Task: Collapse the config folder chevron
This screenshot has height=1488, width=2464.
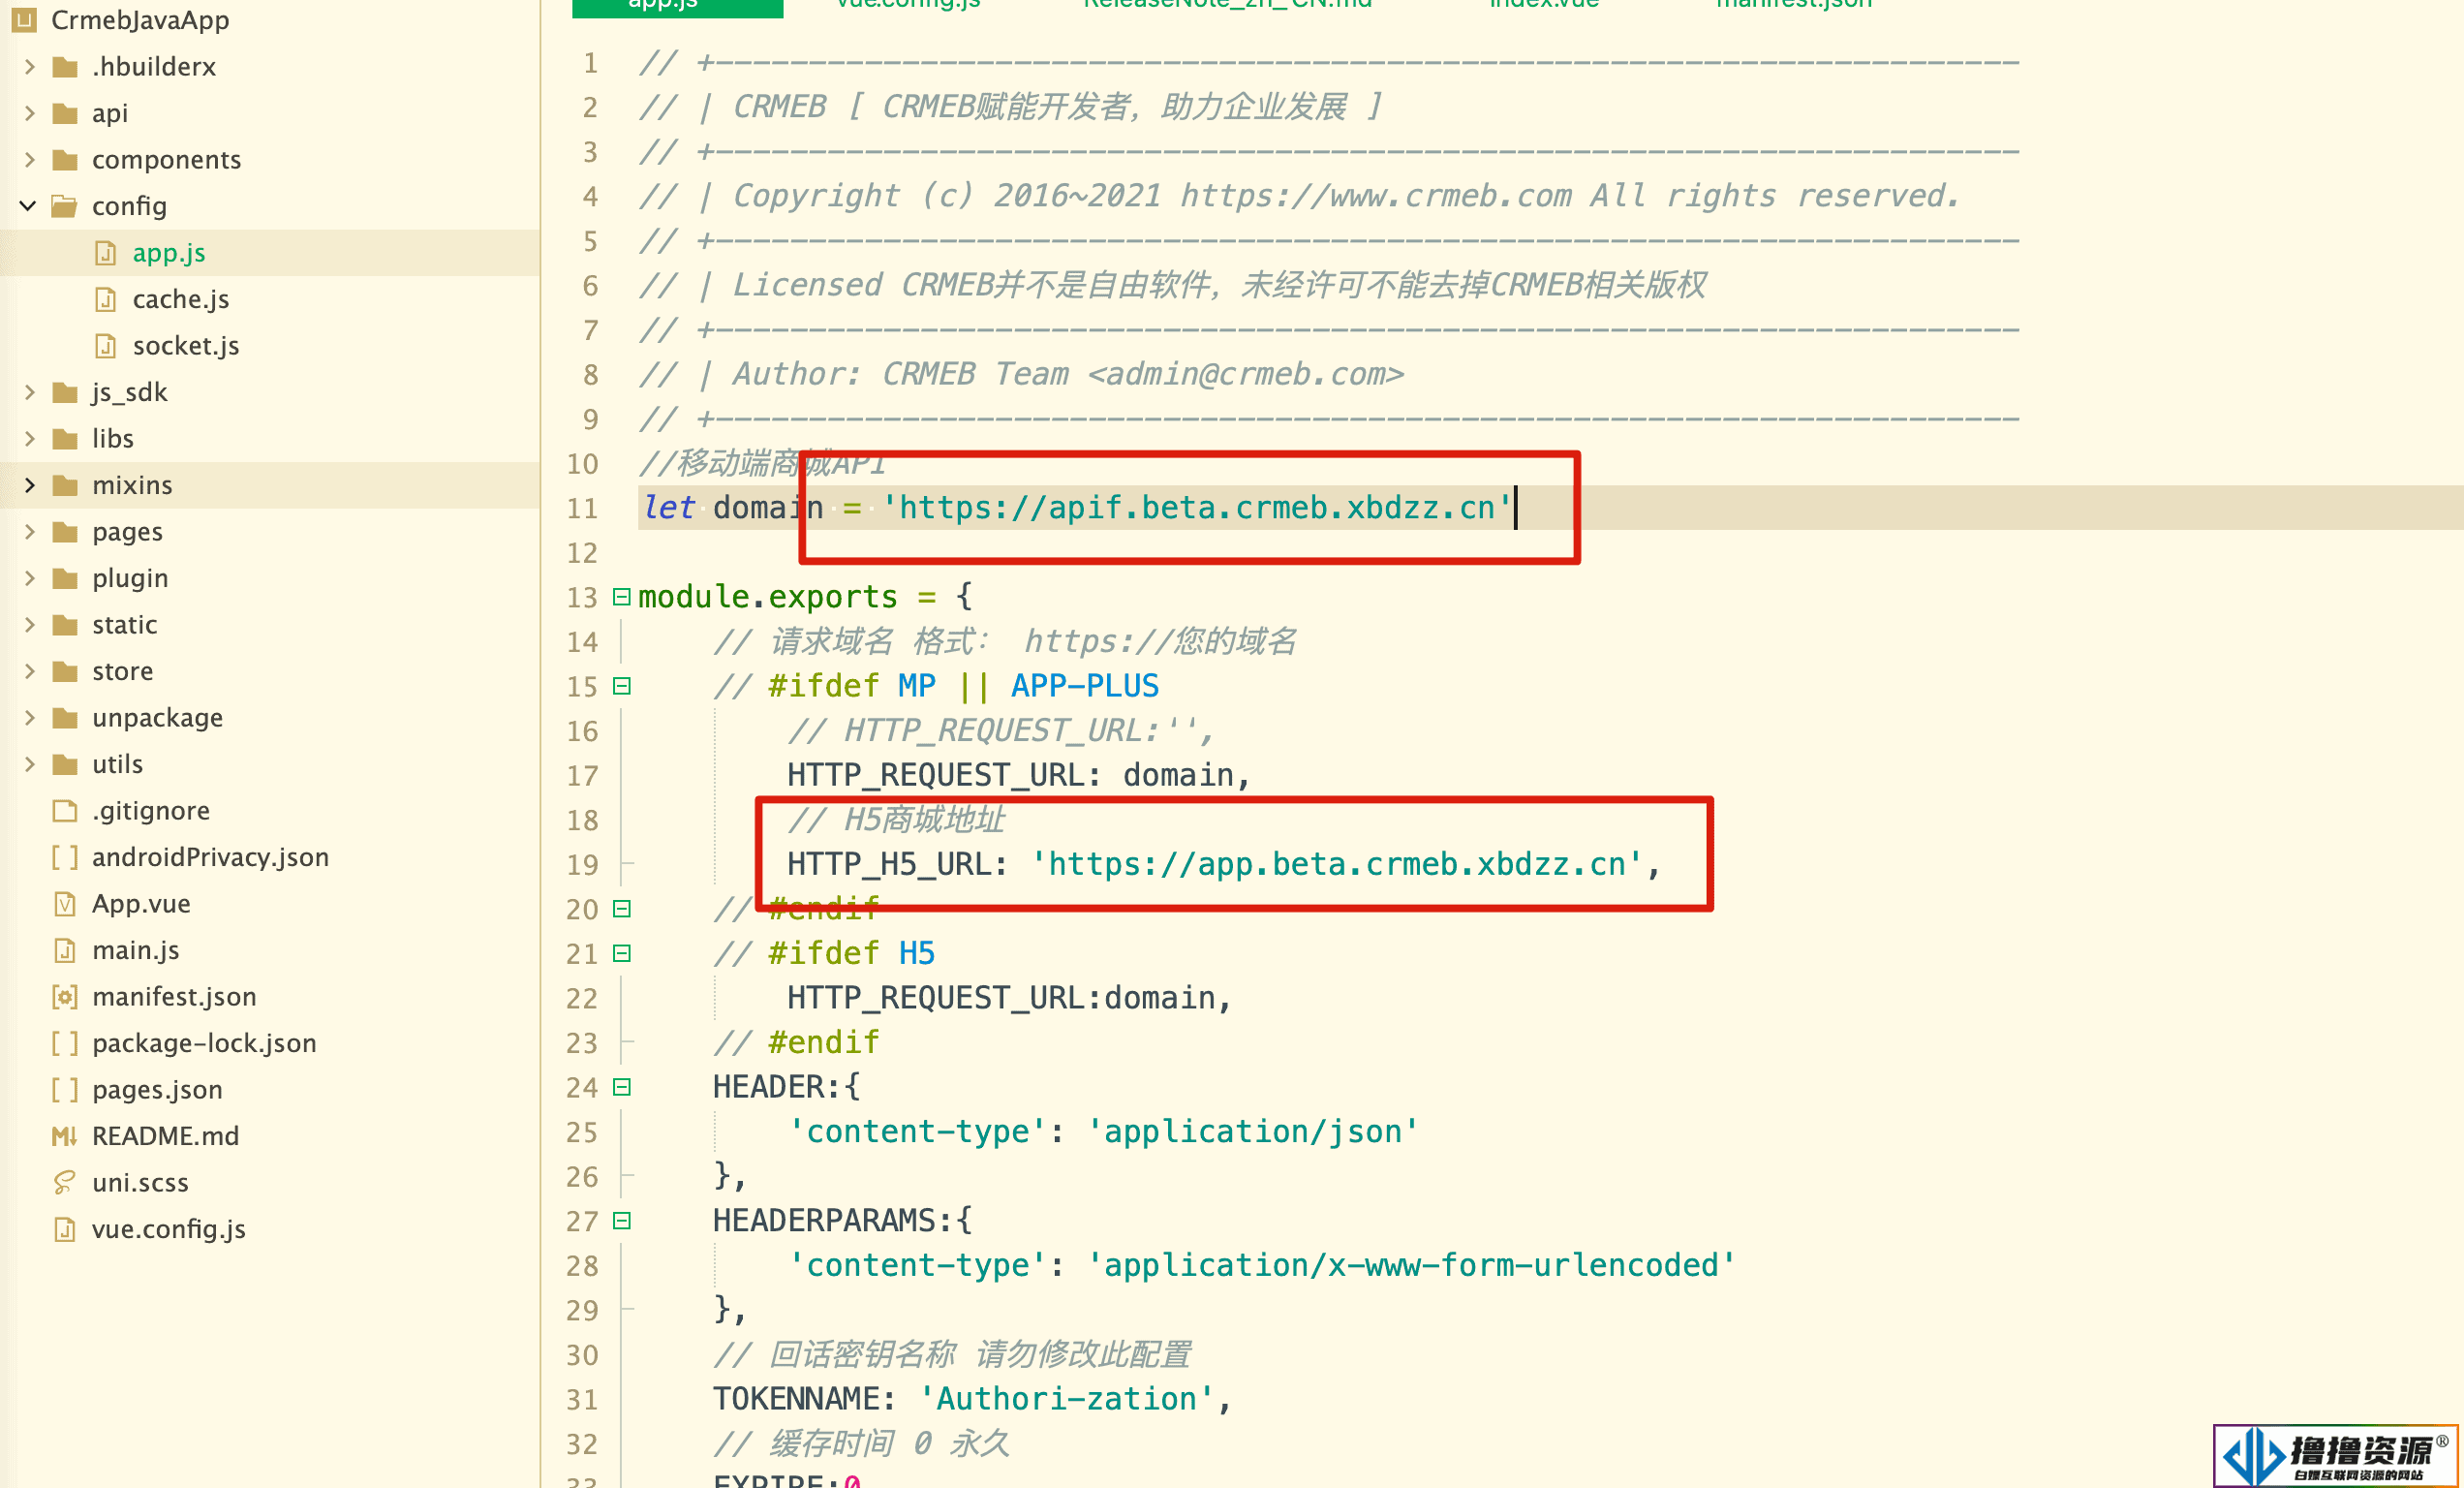Action: pyautogui.click(x=28, y=206)
